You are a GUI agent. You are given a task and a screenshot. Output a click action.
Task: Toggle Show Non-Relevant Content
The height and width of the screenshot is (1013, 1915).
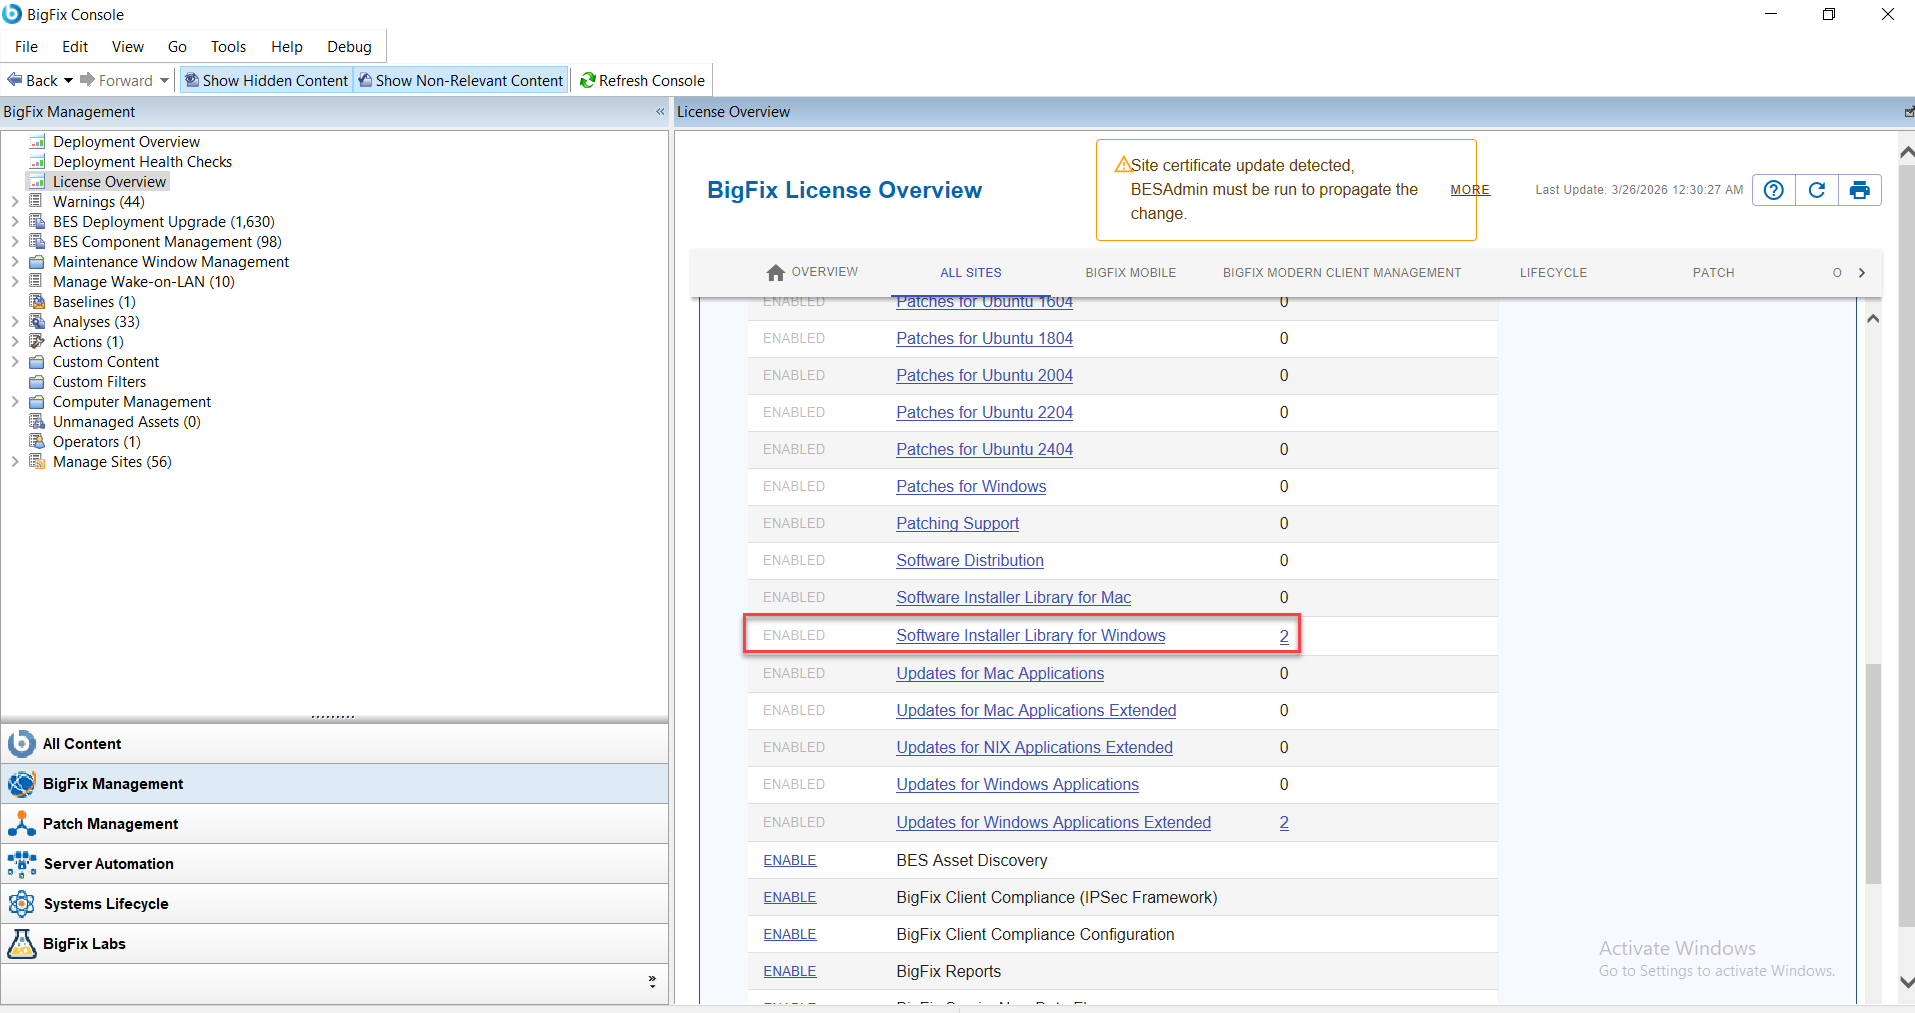click(x=460, y=80)
